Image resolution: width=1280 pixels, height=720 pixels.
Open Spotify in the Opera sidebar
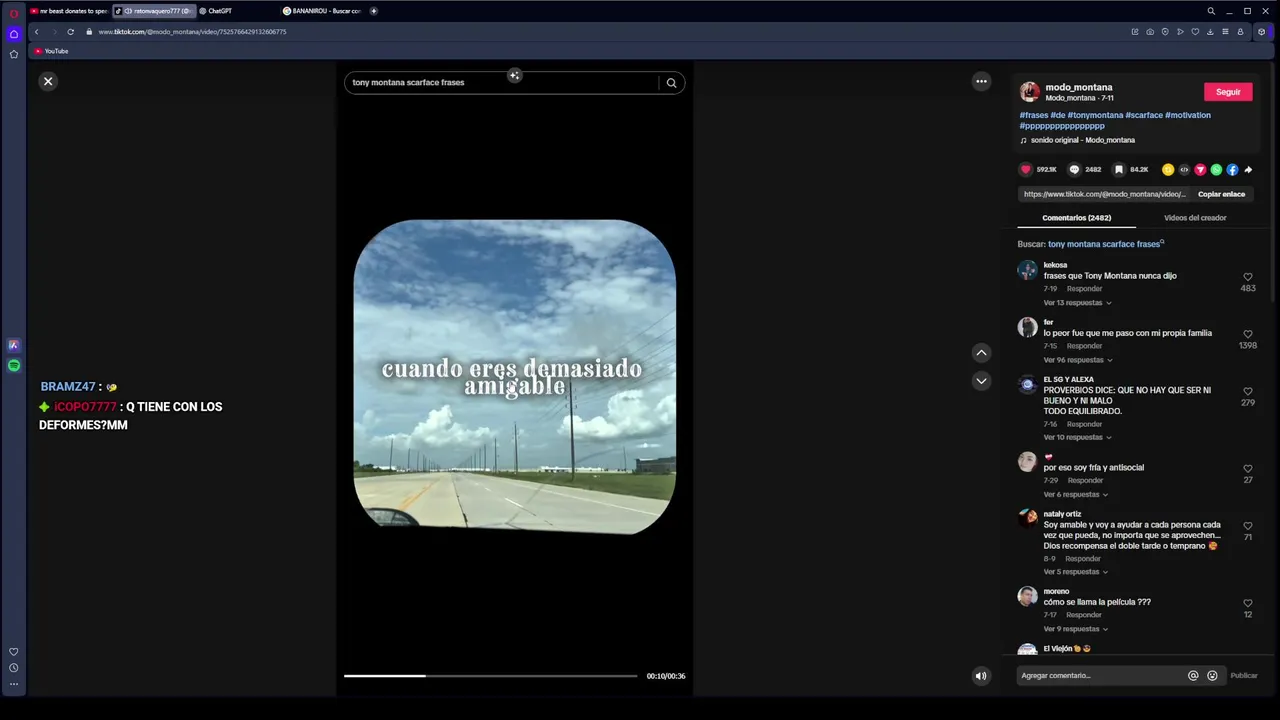(14, 366)
